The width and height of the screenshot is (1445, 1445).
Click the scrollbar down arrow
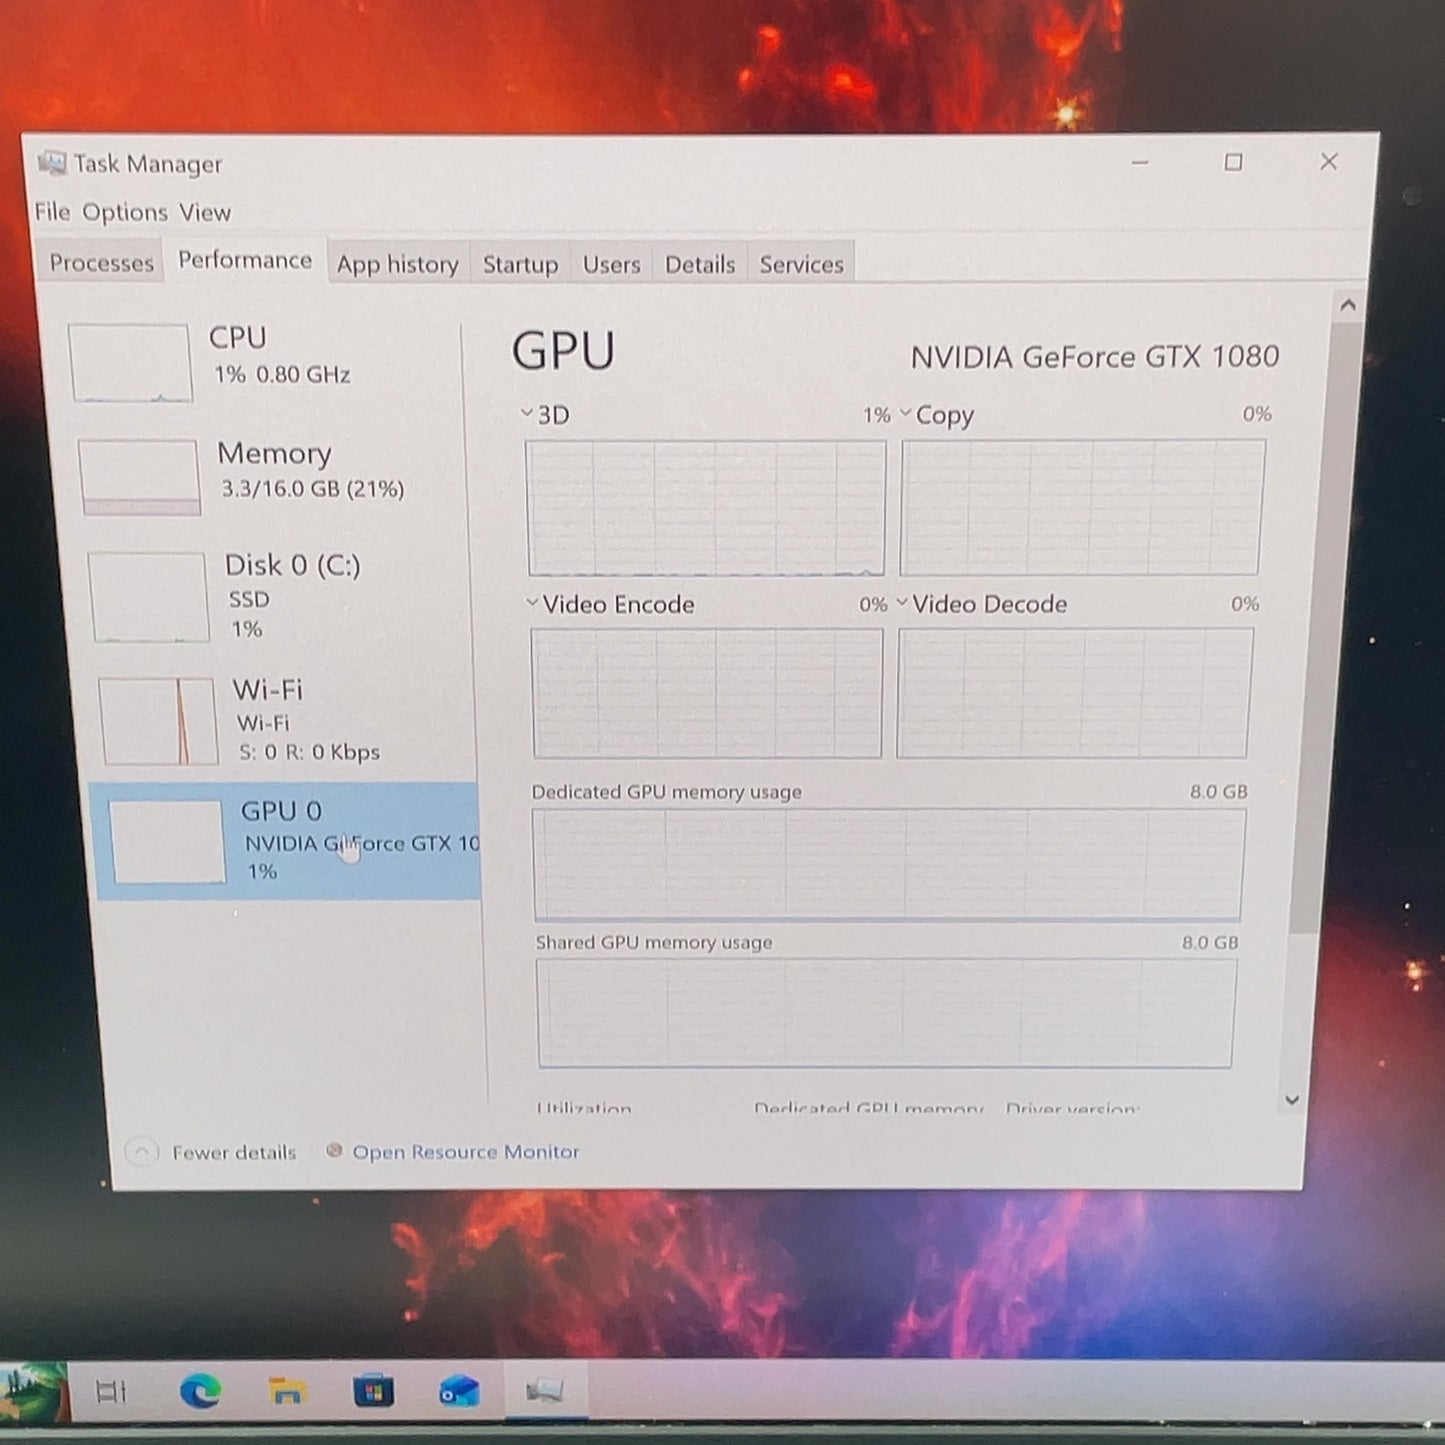[x=1292, y=1100]
